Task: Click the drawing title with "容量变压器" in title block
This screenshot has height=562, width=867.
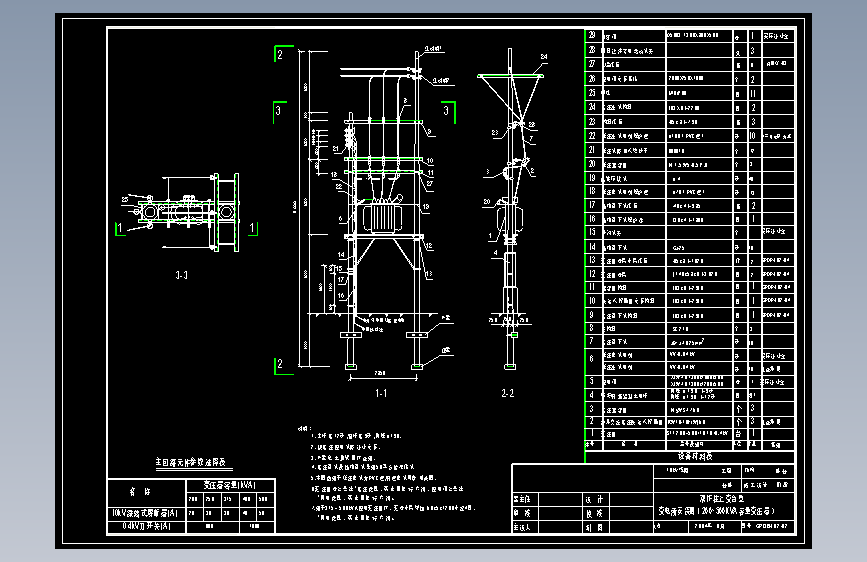Action: click(717, 511)
